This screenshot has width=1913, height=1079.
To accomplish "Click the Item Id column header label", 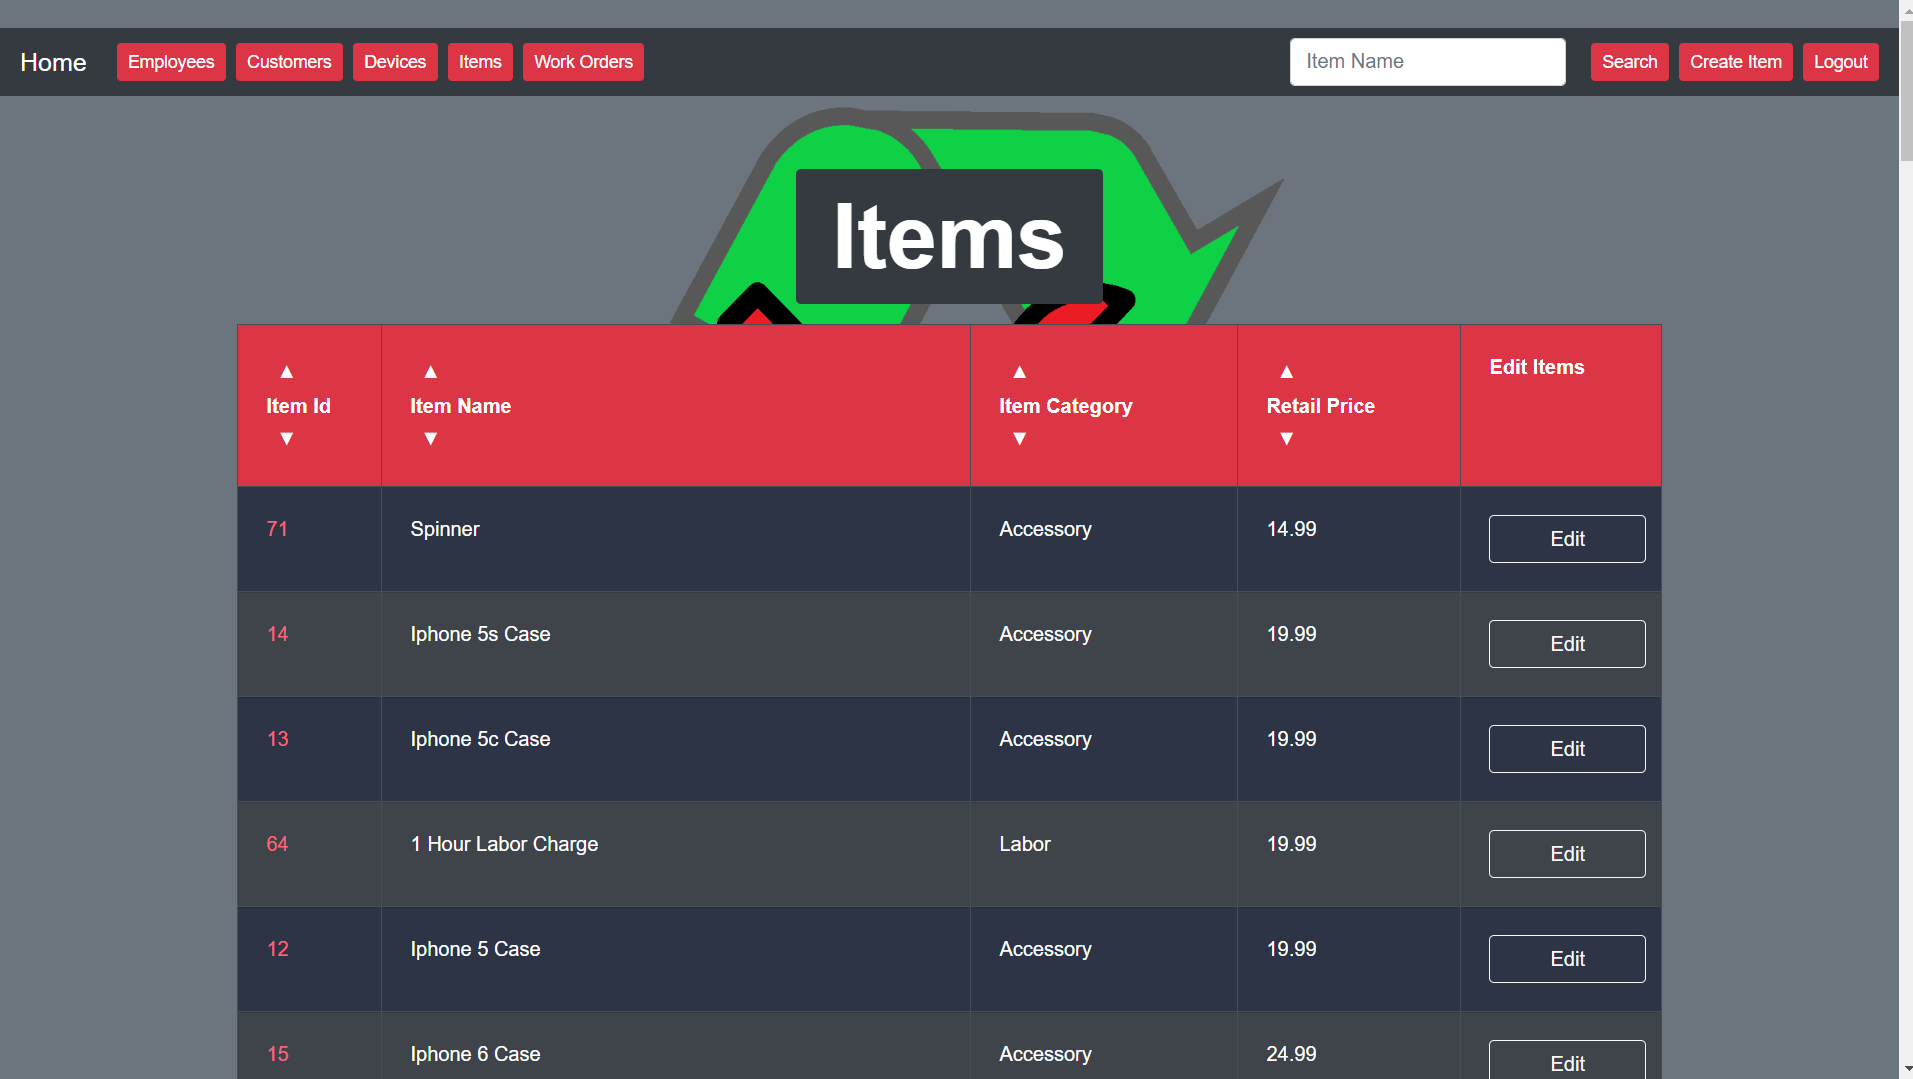I will click(x=298, y=406).
